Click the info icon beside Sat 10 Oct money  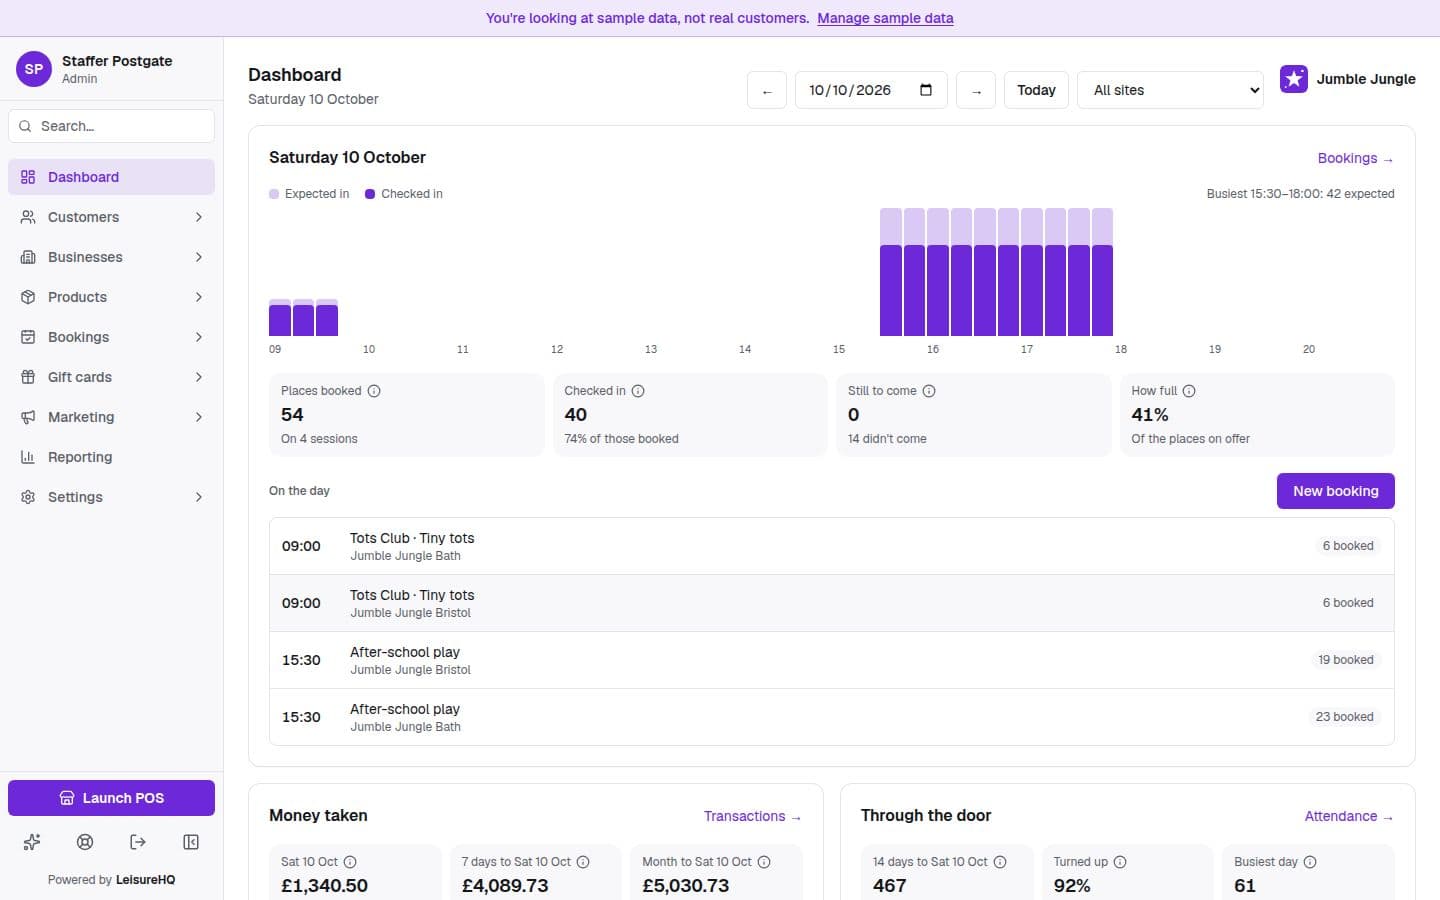(x=350, y=862)
